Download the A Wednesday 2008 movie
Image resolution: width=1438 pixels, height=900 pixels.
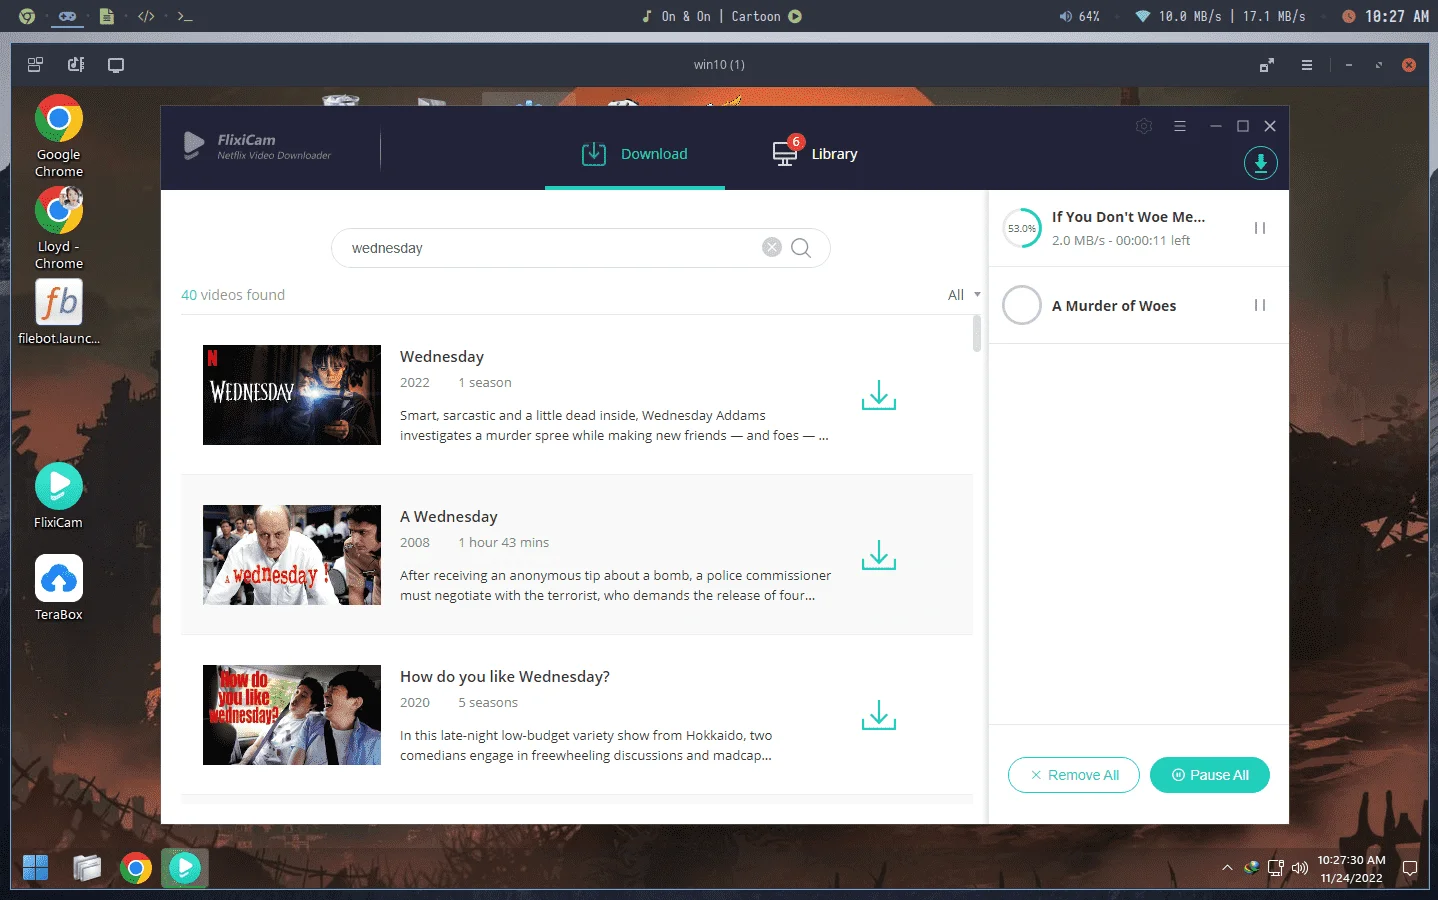(x=878, y=555)
